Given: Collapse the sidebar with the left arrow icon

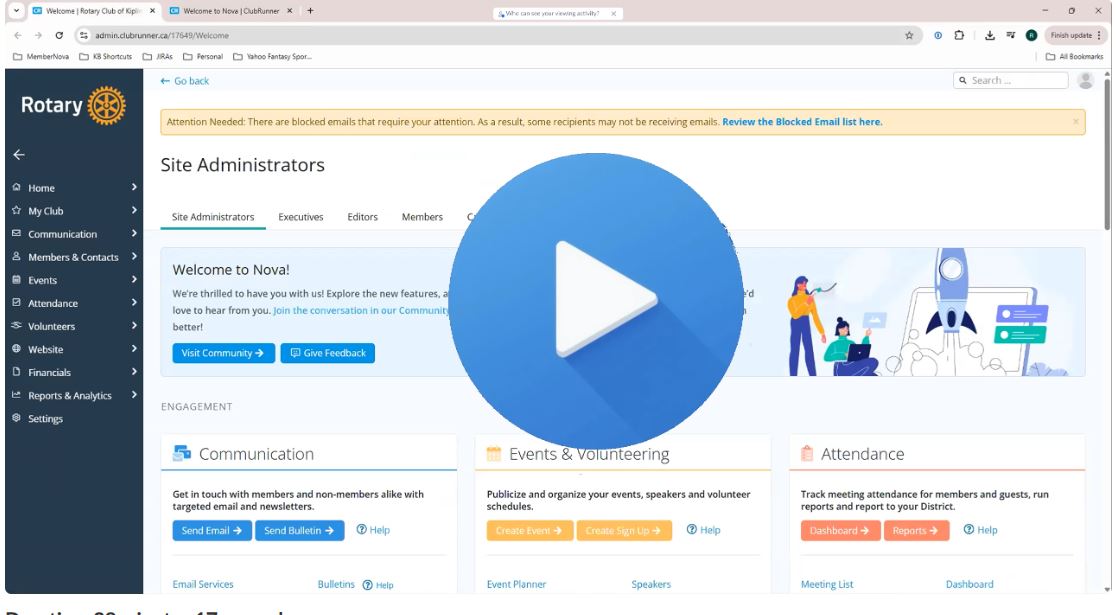Looking at the screenshot, I should click(19, 154).
